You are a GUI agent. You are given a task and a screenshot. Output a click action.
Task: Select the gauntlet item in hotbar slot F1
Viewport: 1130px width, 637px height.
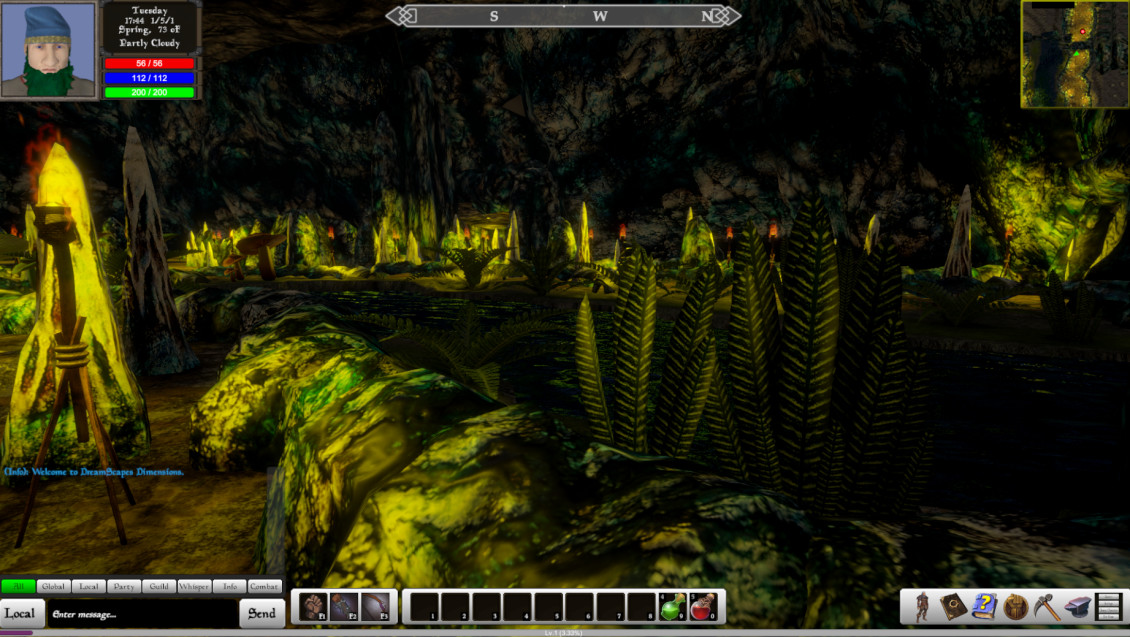(x=311, y=607)
